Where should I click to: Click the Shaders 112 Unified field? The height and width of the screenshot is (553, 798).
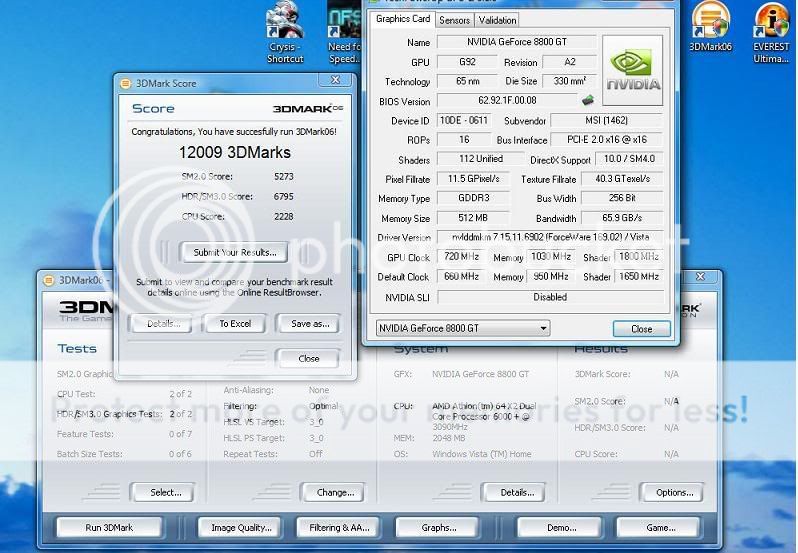coord(480,159)
